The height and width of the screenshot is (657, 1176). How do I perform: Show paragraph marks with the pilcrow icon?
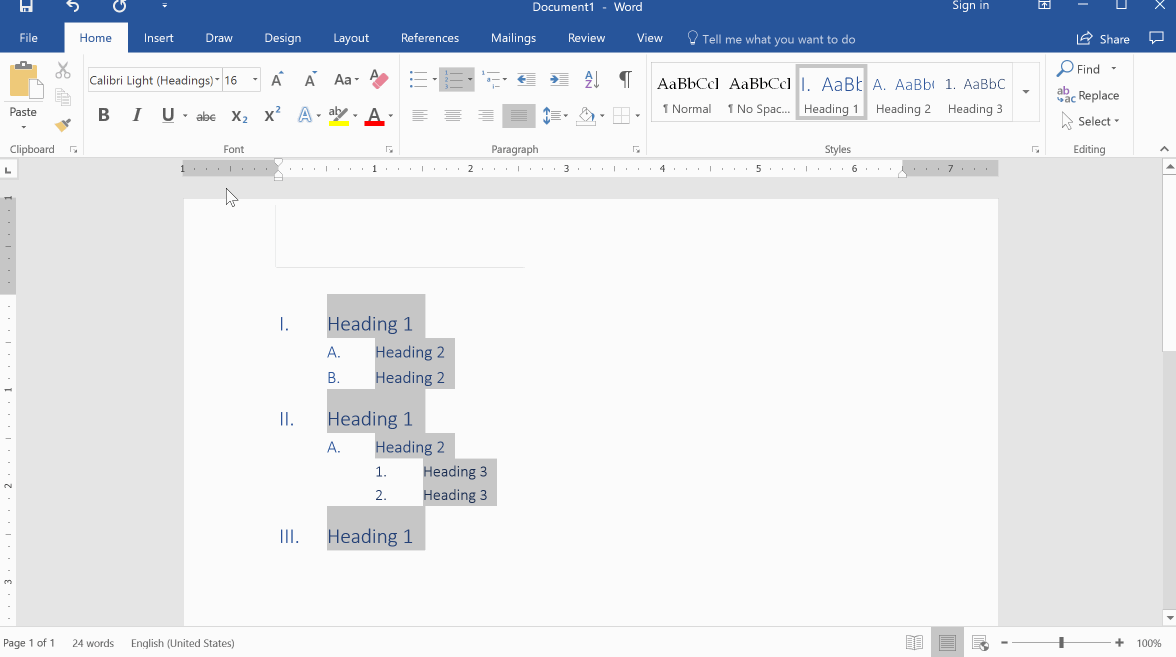(625, 80)
